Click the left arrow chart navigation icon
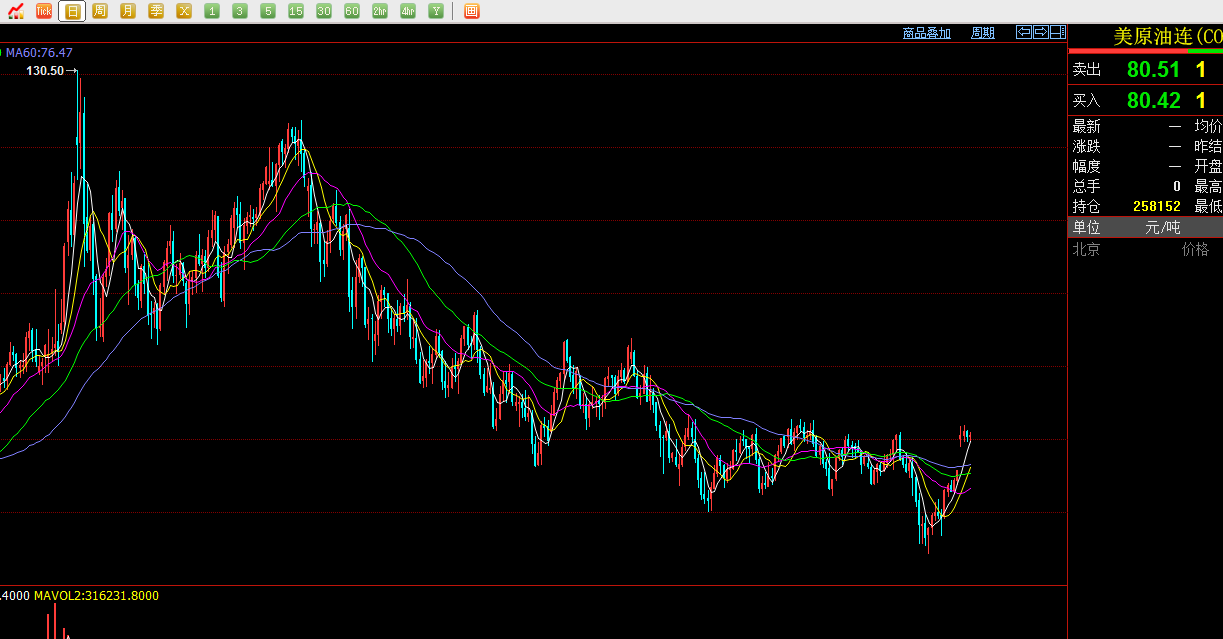 (1024, 32)
